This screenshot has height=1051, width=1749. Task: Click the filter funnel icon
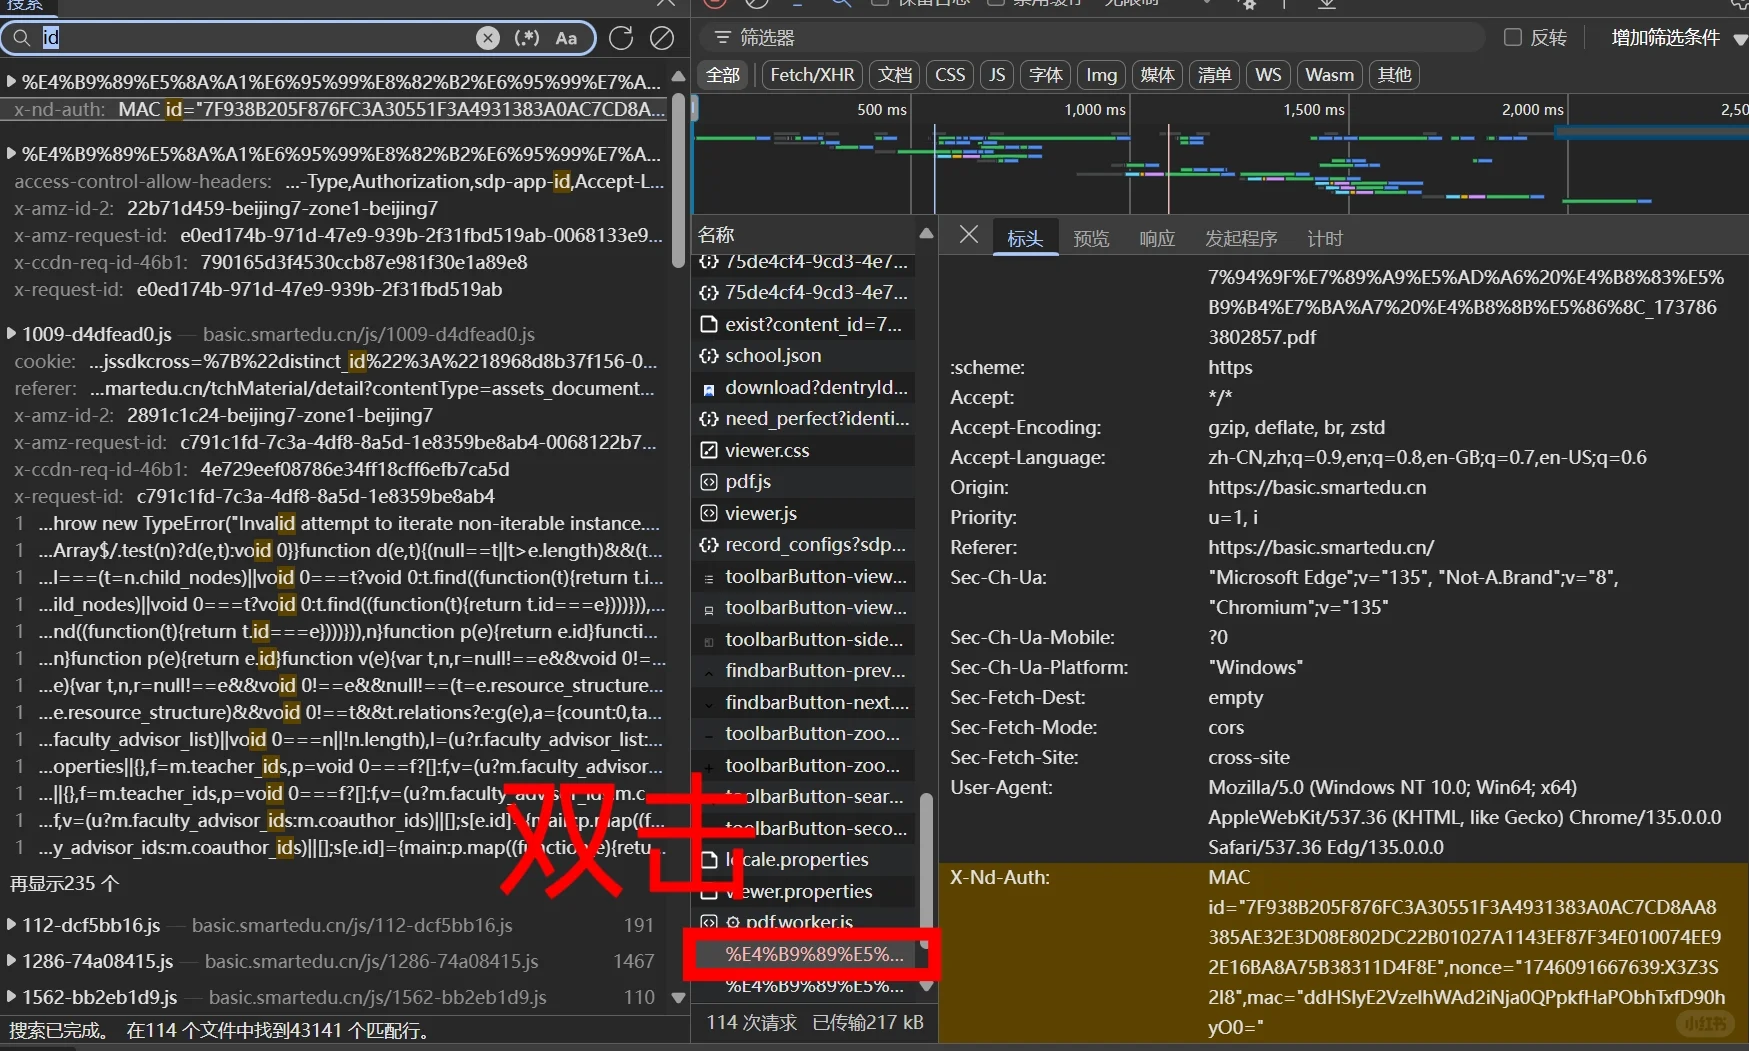[721, 38]
